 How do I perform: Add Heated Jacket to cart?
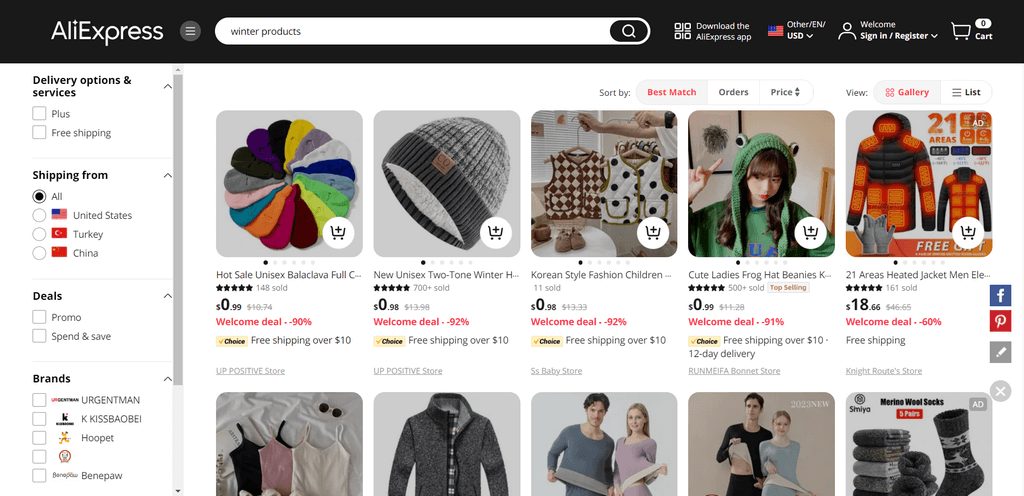[967, 232]
